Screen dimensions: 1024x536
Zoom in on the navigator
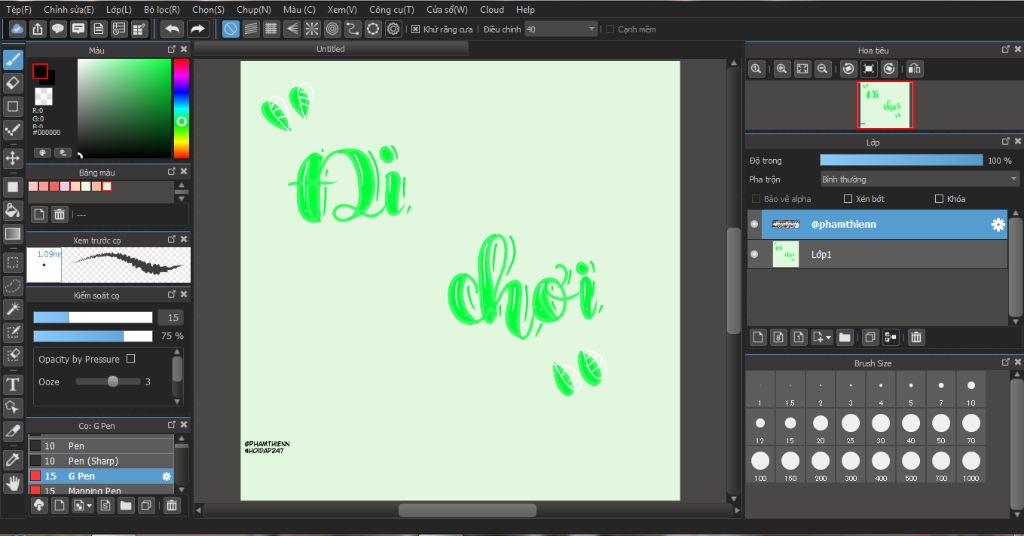click(x=782, y=69)
